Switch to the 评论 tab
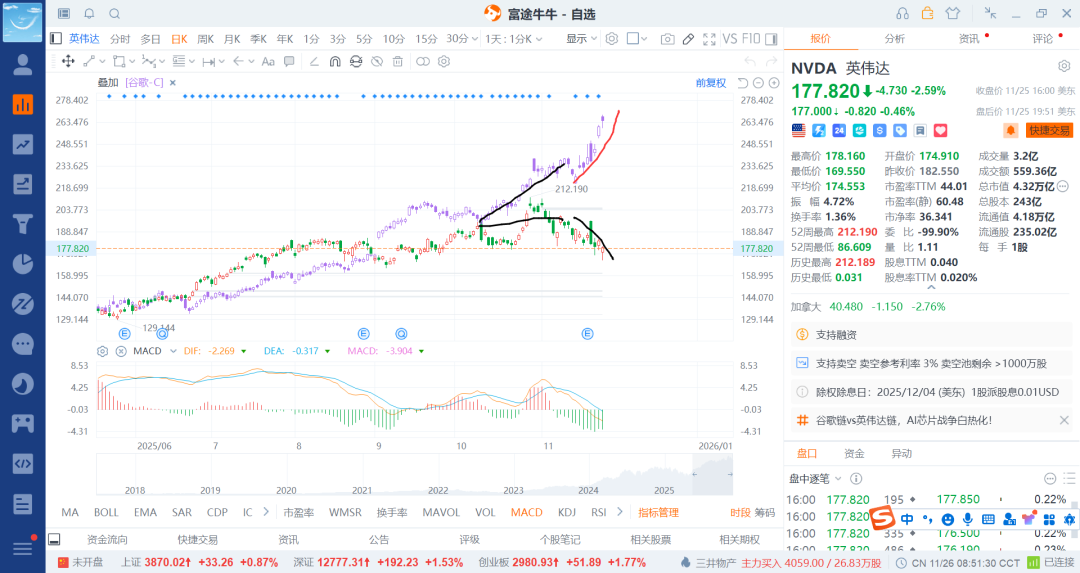Image resolution: width=1080 pixels, height=573 pixels. [1043, 39]
